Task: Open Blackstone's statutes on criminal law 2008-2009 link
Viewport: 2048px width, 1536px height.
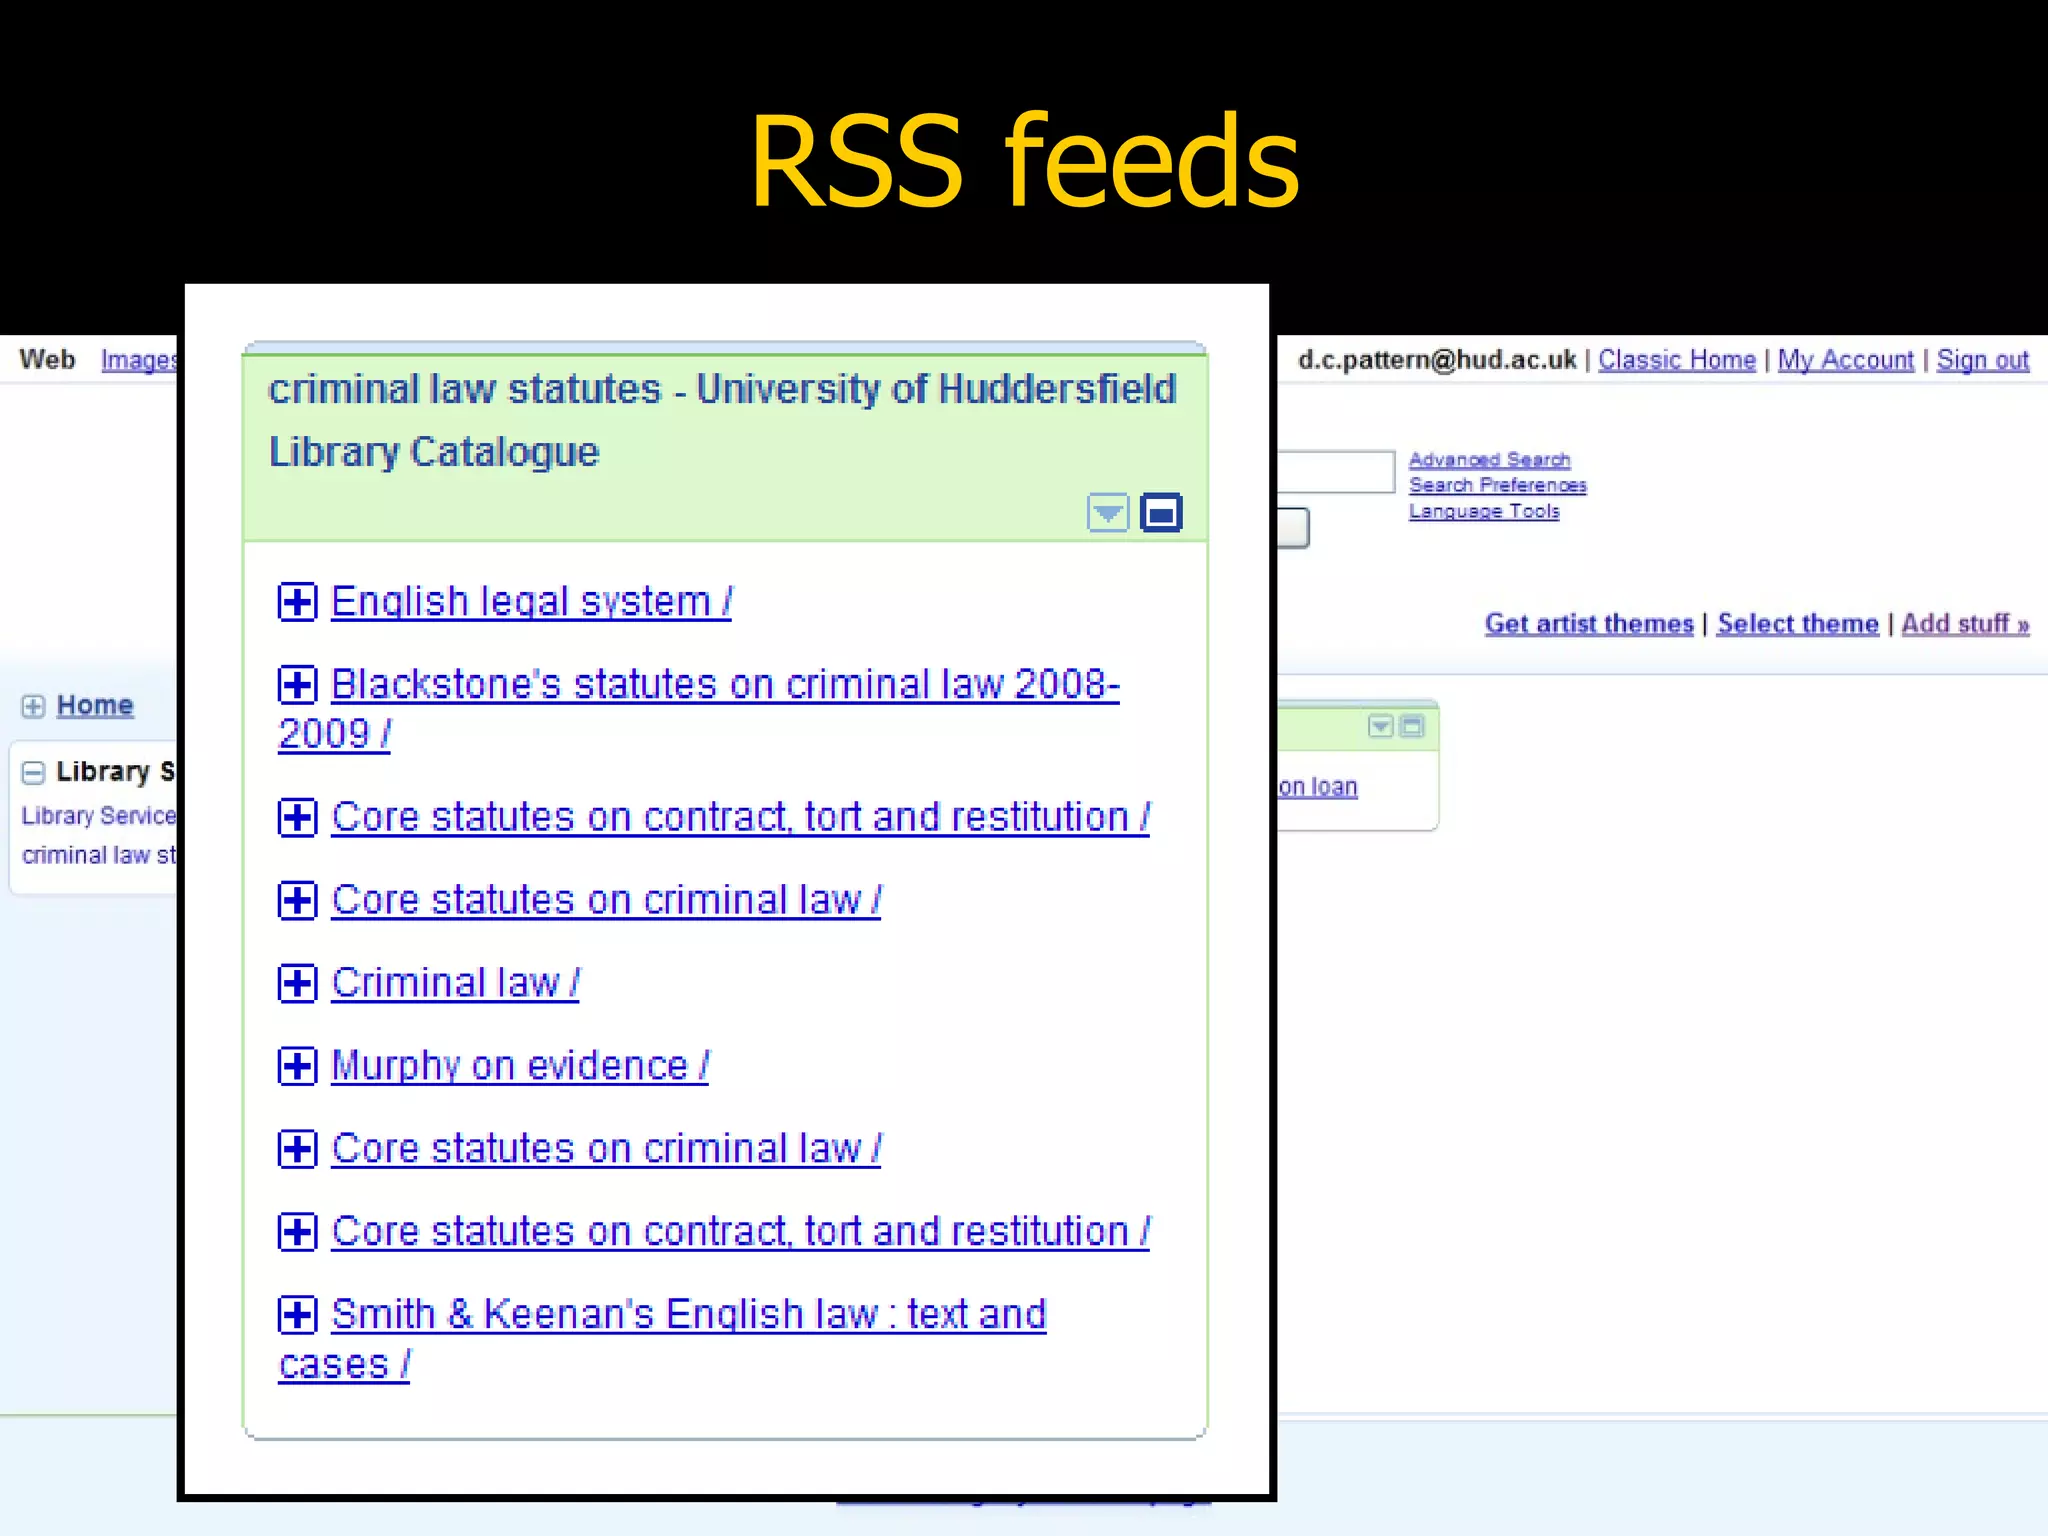Action: tap(699, 709)
